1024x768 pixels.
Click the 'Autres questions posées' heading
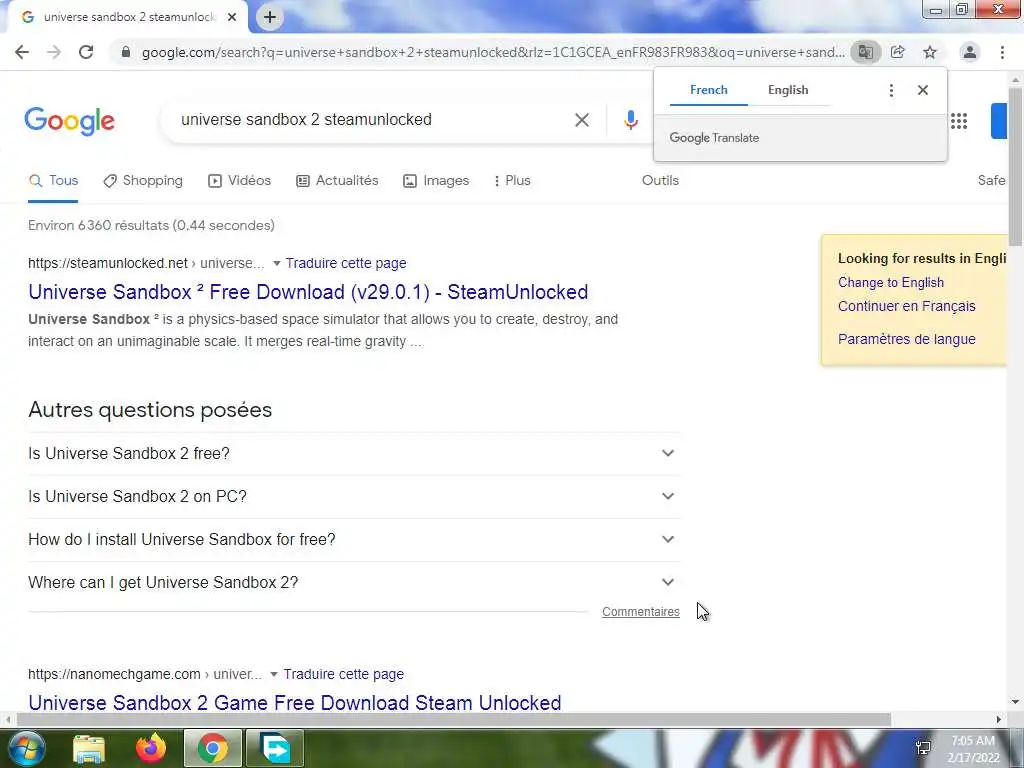(150, 410)
